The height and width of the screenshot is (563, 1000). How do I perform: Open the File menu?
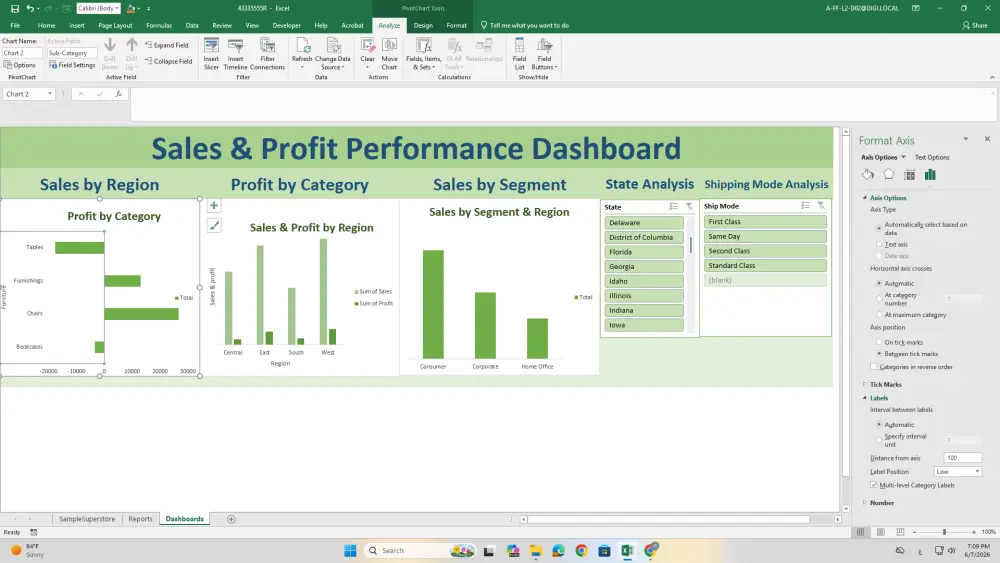click(15, 26)
